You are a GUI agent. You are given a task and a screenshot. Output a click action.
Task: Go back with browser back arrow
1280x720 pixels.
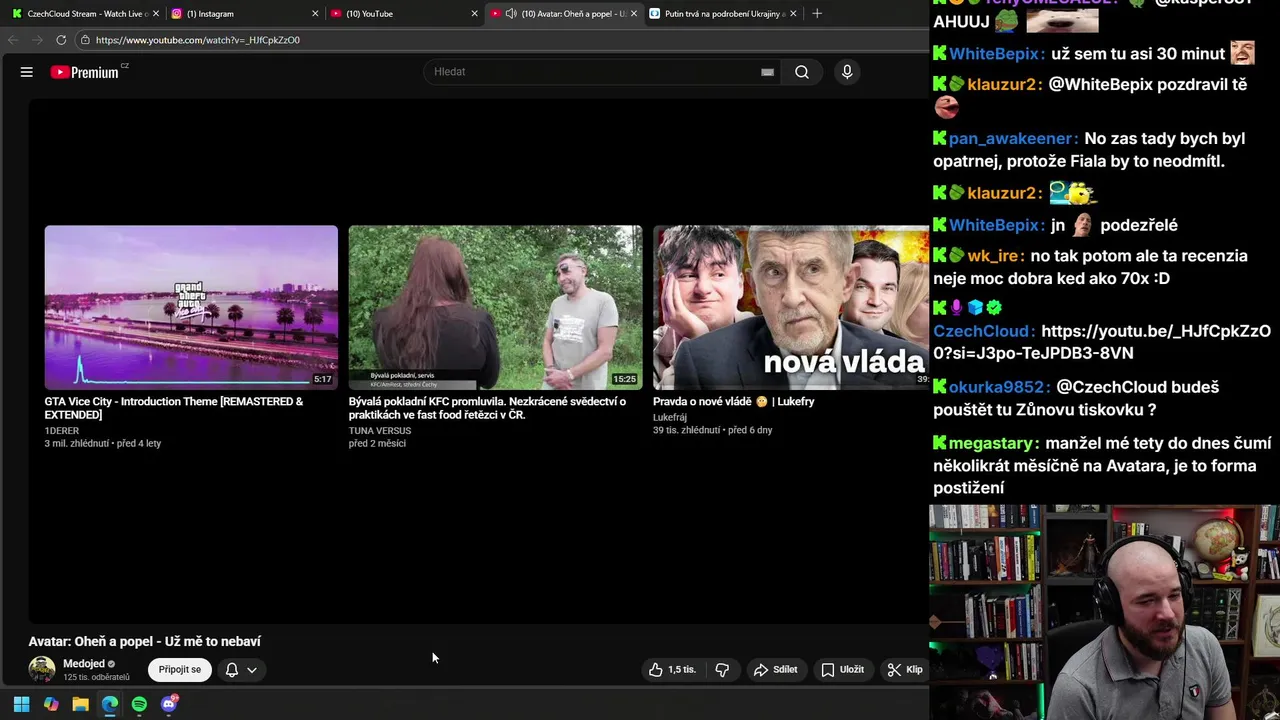click(x=13, y=40)
